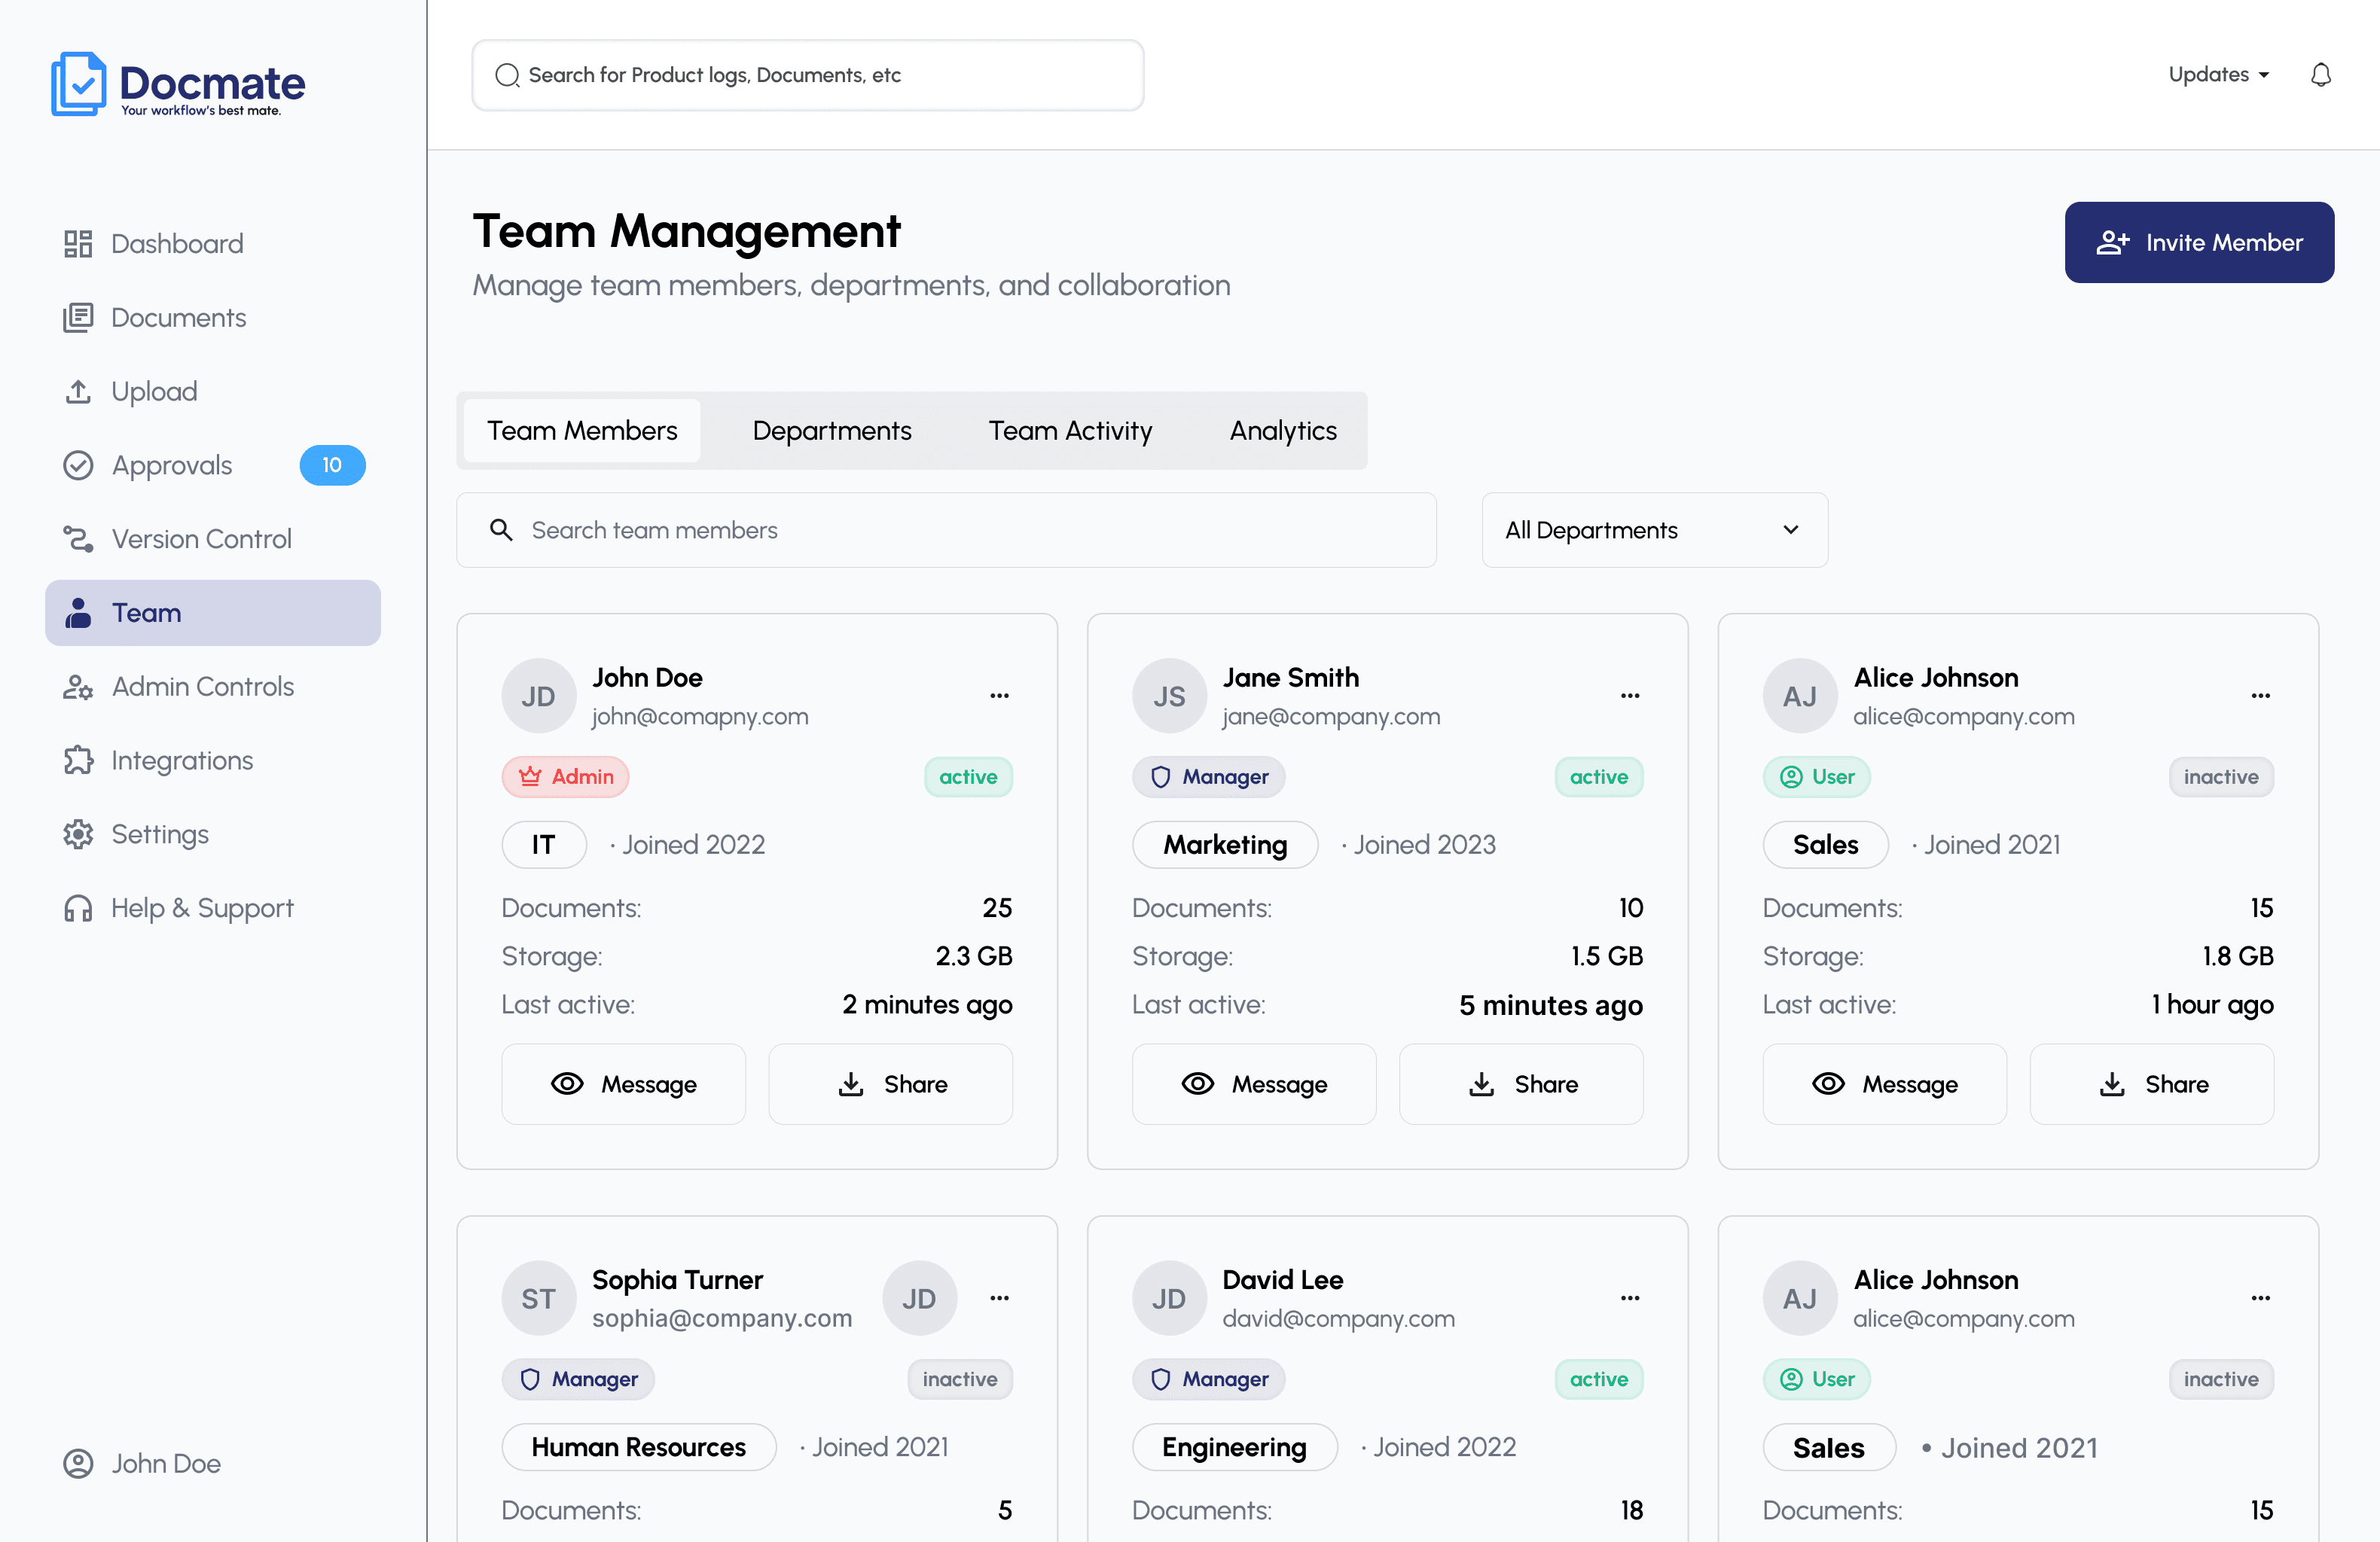This screenshot has width=2380, height=1542.
Task: Open first Alice Johnson card's three-dot menu
Action: (x=2261, y=696)
